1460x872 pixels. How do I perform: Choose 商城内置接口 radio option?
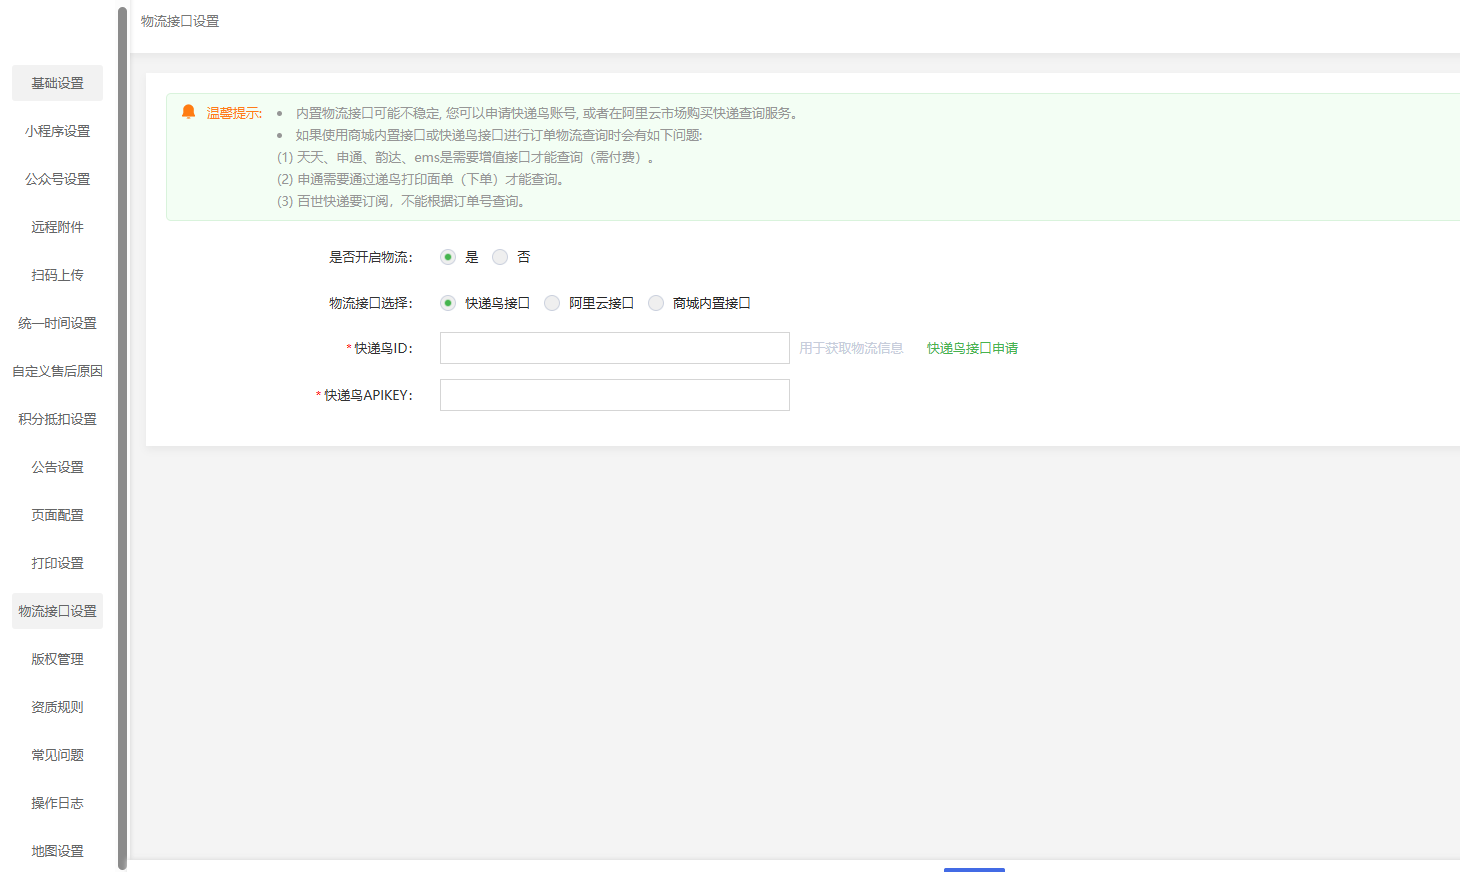pos(656,303)
